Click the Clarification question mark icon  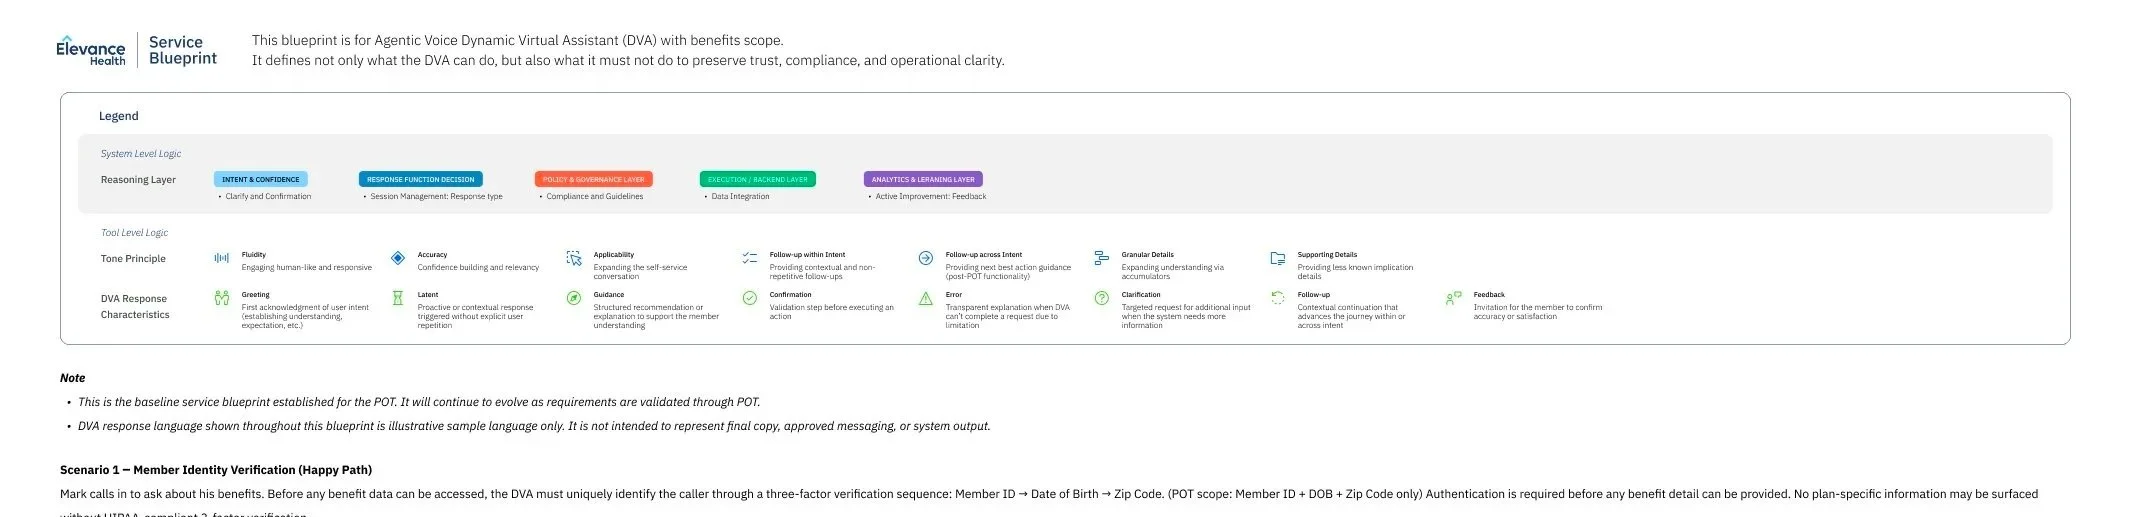point(1102,298)
